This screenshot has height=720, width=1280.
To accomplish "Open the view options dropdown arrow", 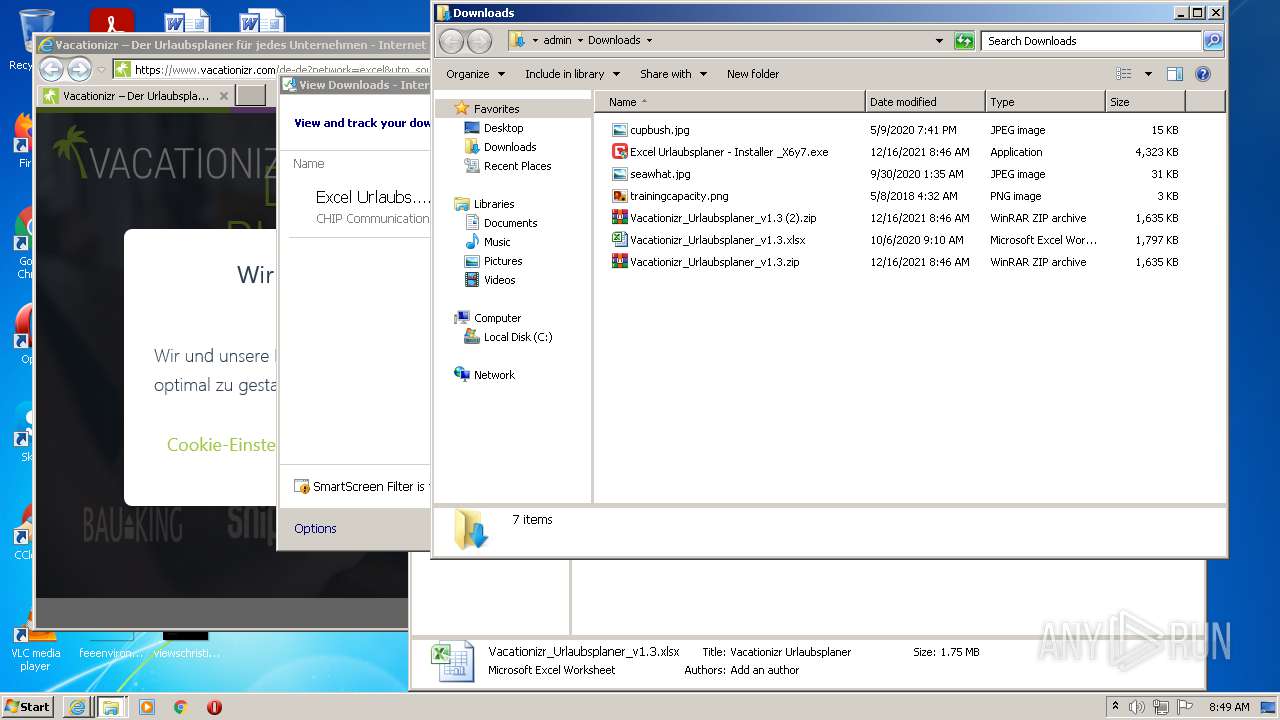I will coord(1148,74).
